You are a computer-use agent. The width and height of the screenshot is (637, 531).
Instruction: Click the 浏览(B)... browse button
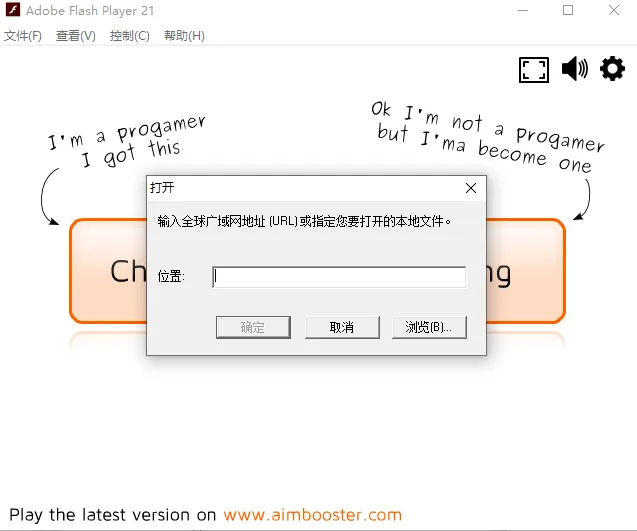pos(429,327)
